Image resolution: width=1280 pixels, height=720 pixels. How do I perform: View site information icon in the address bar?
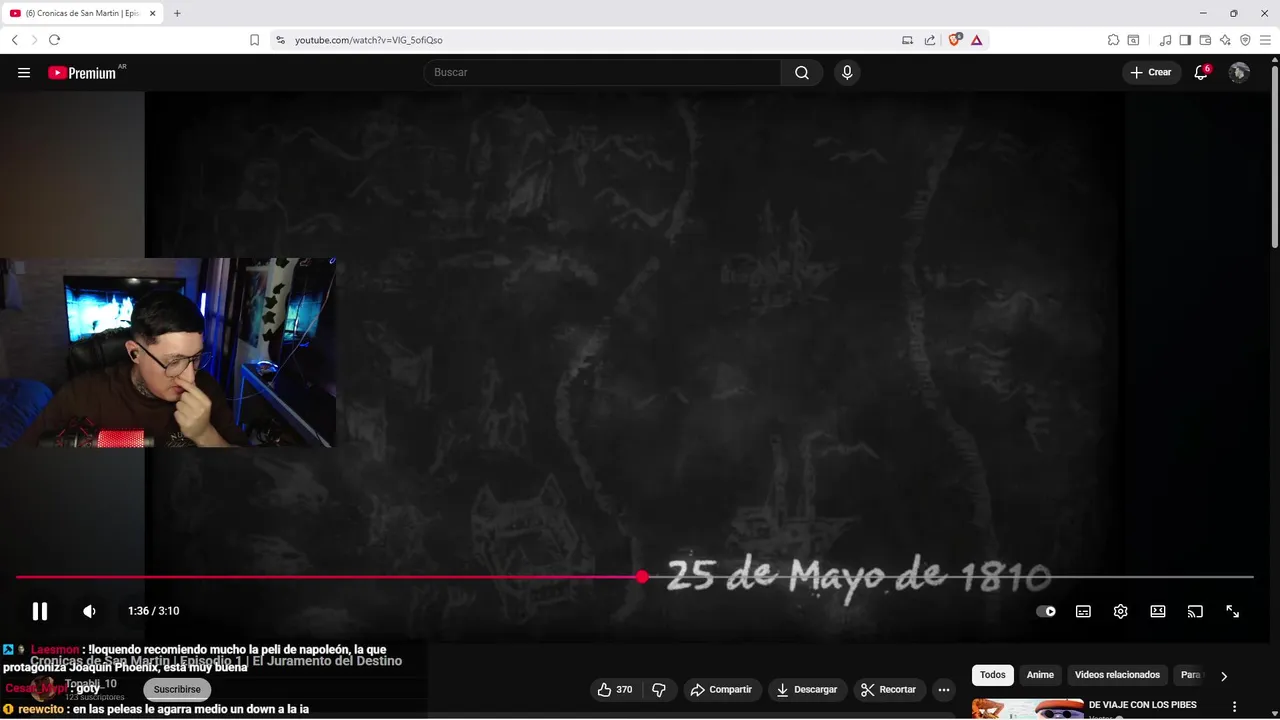[x=280, y=40]
